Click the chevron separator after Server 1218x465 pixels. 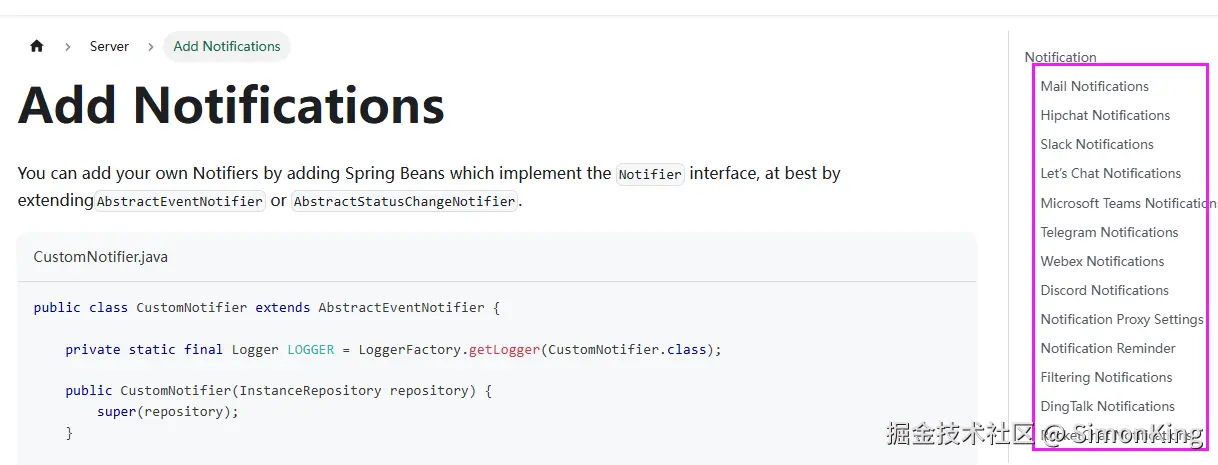click(x=151, y=47)
